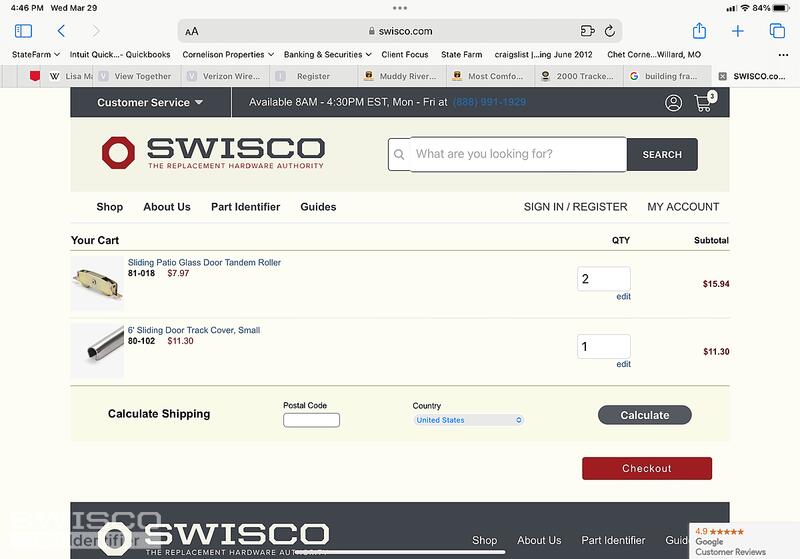Tap the Safari forward arrow
800x559 pixels.
tap(96, 31)
